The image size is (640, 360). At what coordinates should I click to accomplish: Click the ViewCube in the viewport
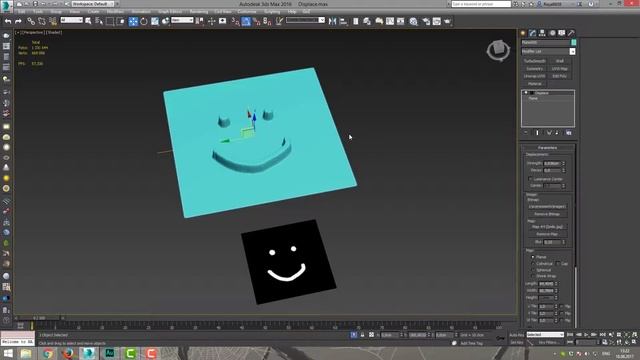[498, 50]
